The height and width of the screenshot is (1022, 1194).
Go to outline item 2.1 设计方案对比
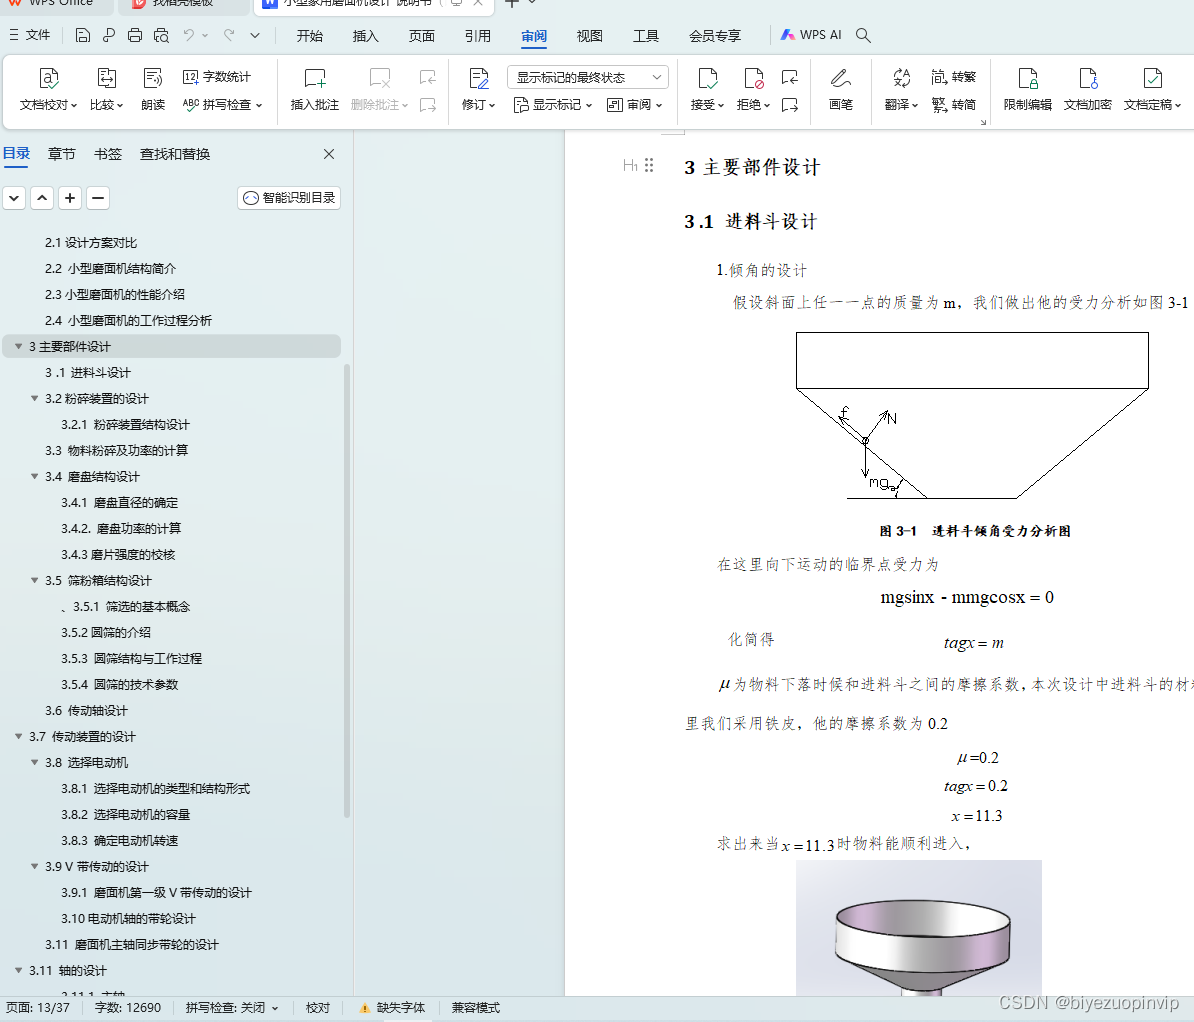pyautogui.click(x=91, y=242)
